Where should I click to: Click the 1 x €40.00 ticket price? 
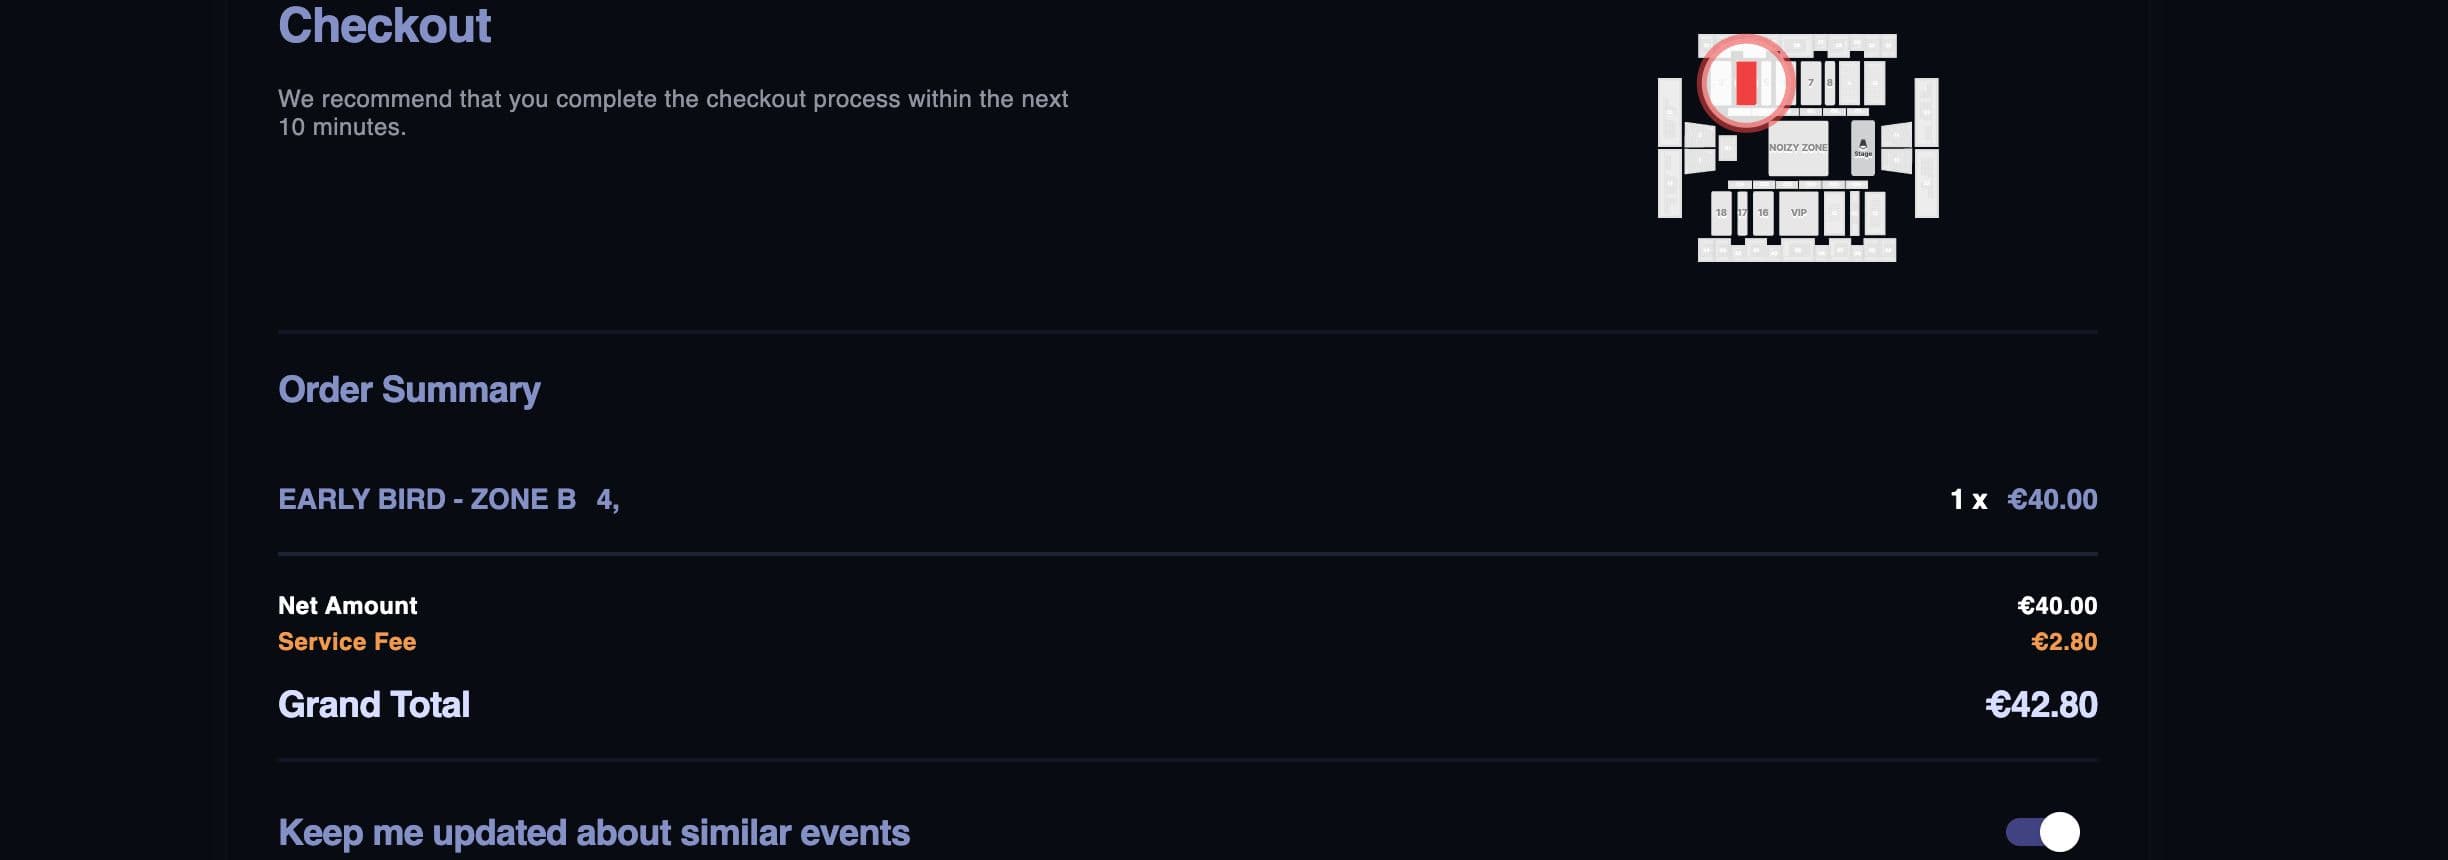[x=2023, y=499]
